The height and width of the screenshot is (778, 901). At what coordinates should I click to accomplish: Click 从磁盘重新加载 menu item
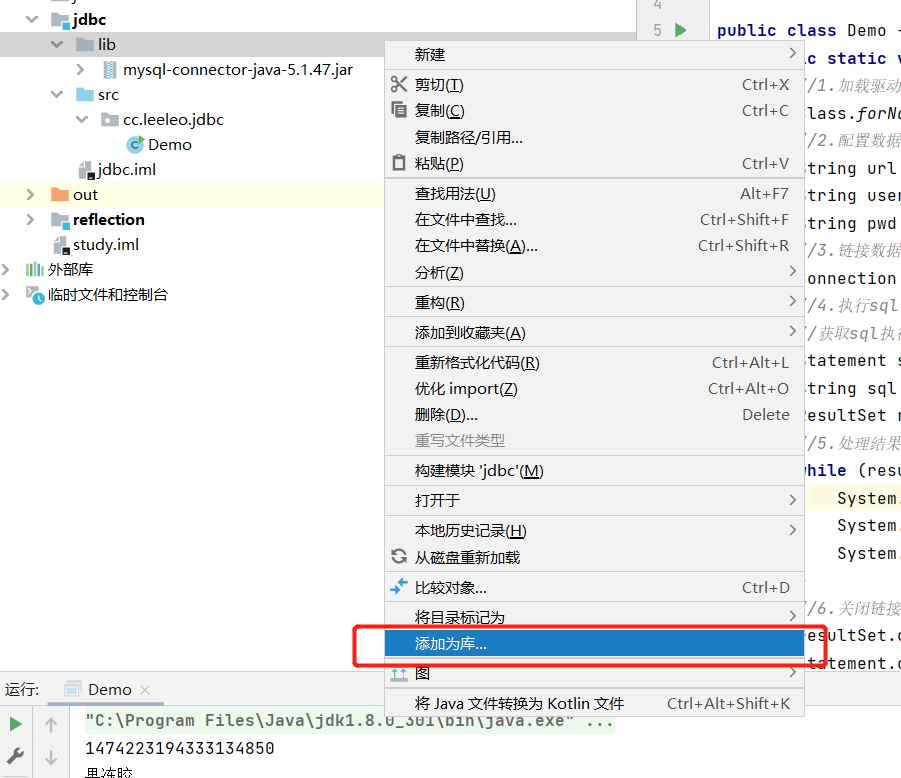coord(467,558)
